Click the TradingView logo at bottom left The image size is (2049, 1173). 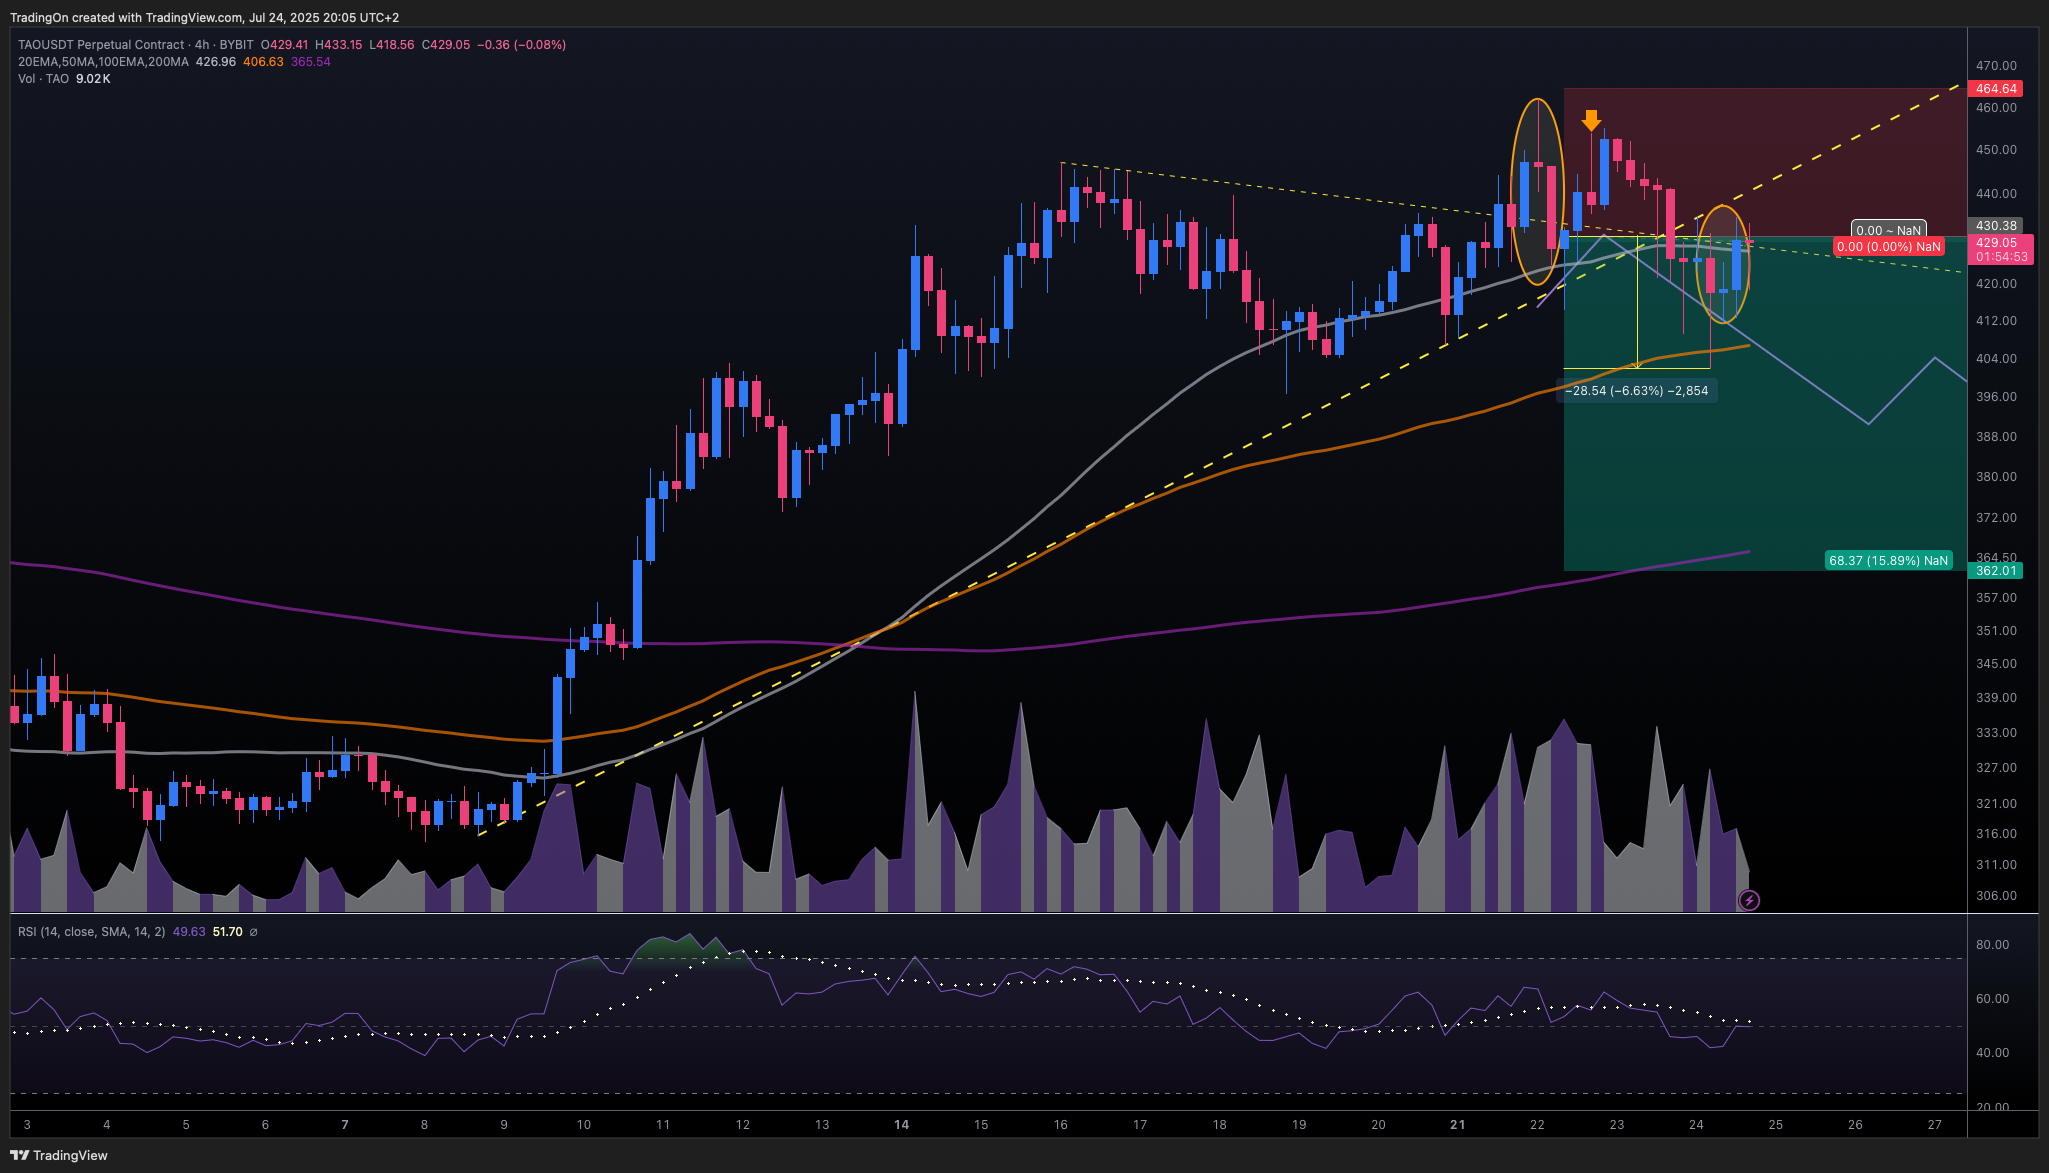[59, 1155]
